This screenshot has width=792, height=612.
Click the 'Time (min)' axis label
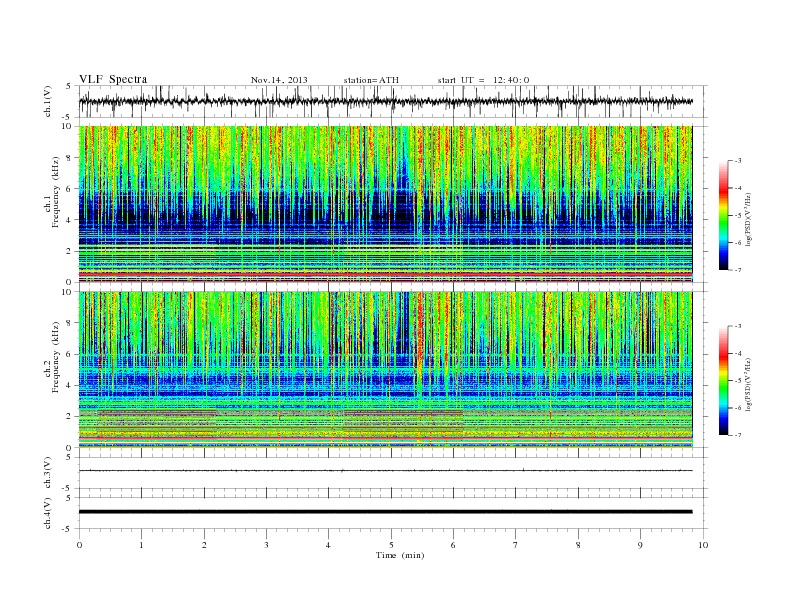point(400,555)
